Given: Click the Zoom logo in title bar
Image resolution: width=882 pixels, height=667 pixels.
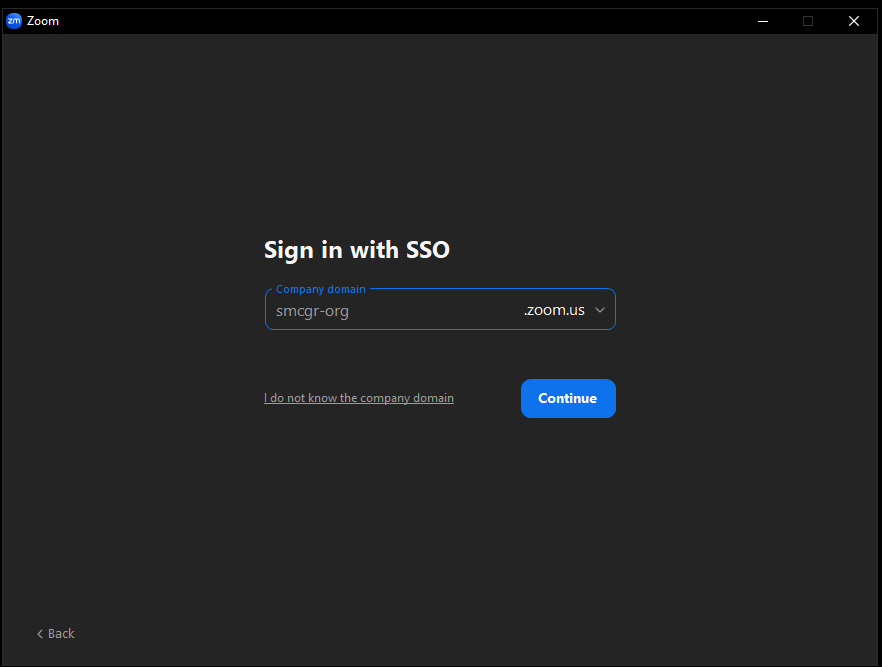Looking at the screenshot, I should (x=14, y=21).
